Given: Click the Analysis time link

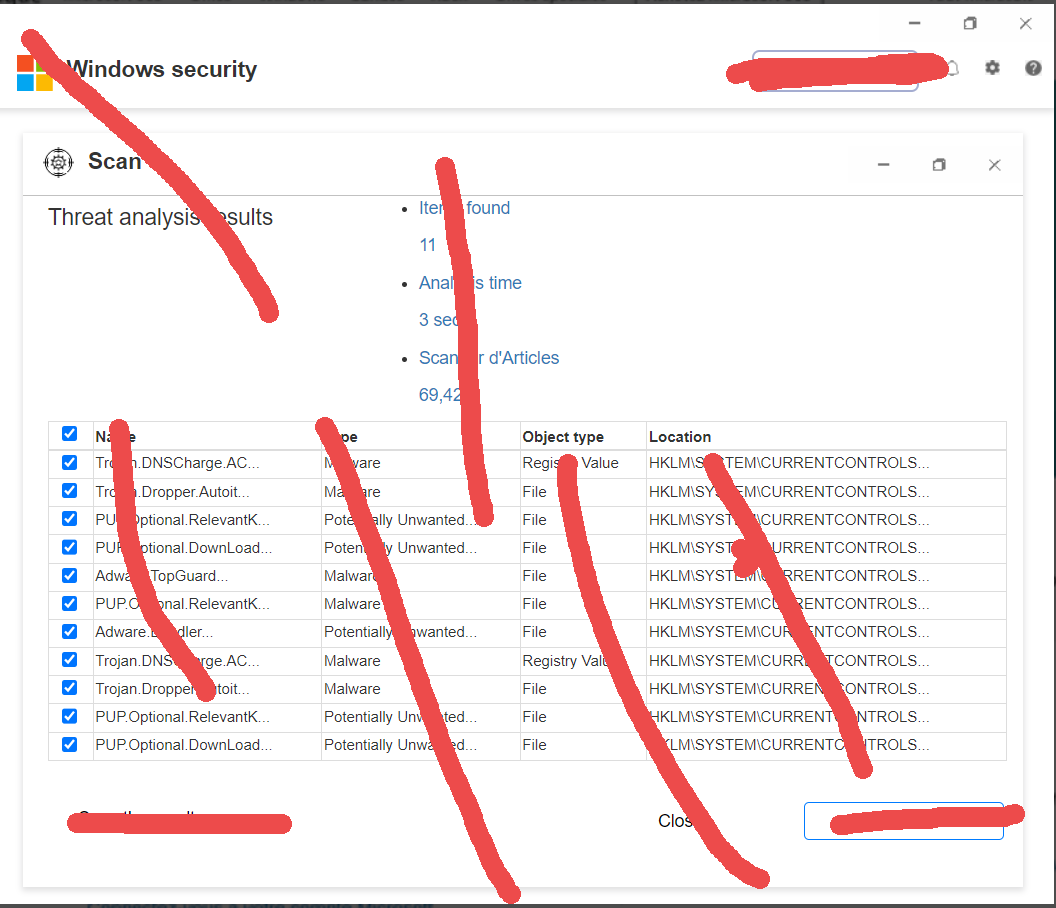Looking at the screenshot, I should click(470, 283).
